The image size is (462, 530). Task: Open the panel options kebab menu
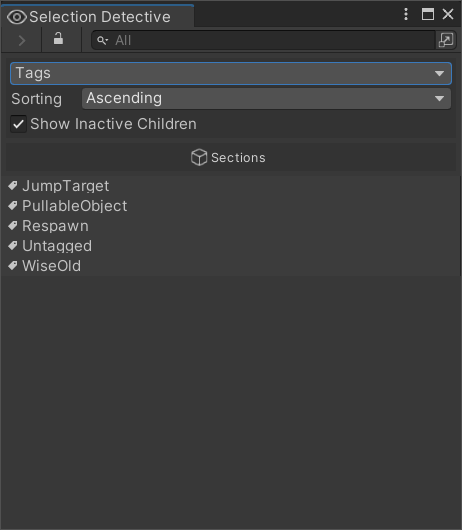click(x=406, y=14)
